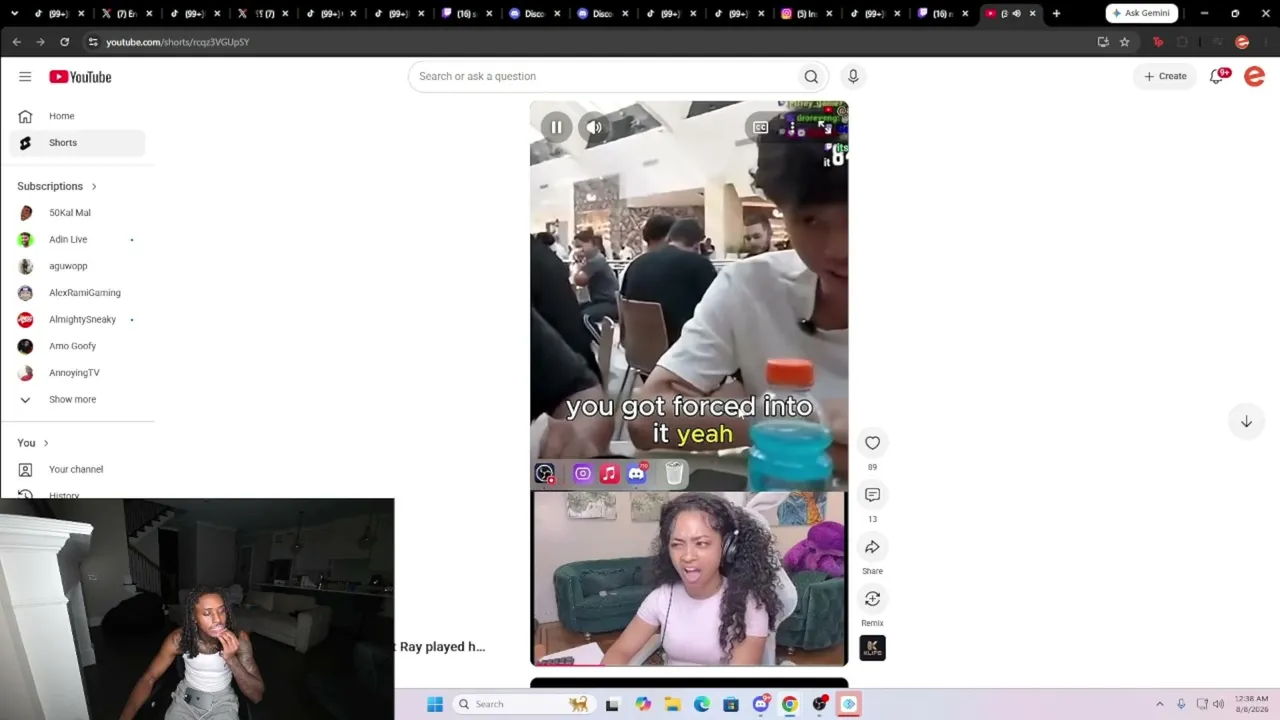Toggle closed captions on the Short

(760, 127)
